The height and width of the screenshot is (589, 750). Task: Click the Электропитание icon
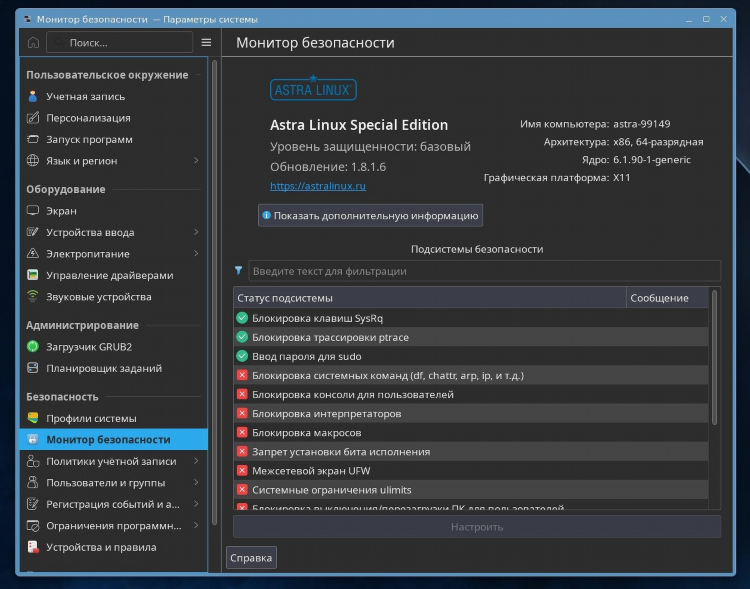click(33, 254)
